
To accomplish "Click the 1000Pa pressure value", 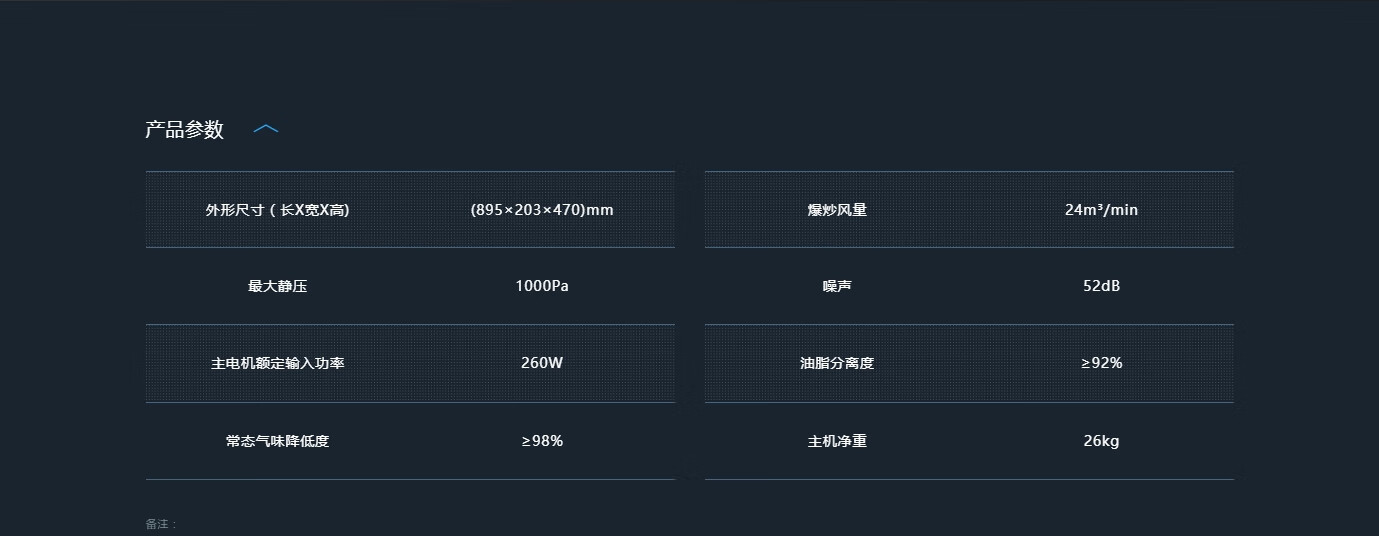I will 542,286.
